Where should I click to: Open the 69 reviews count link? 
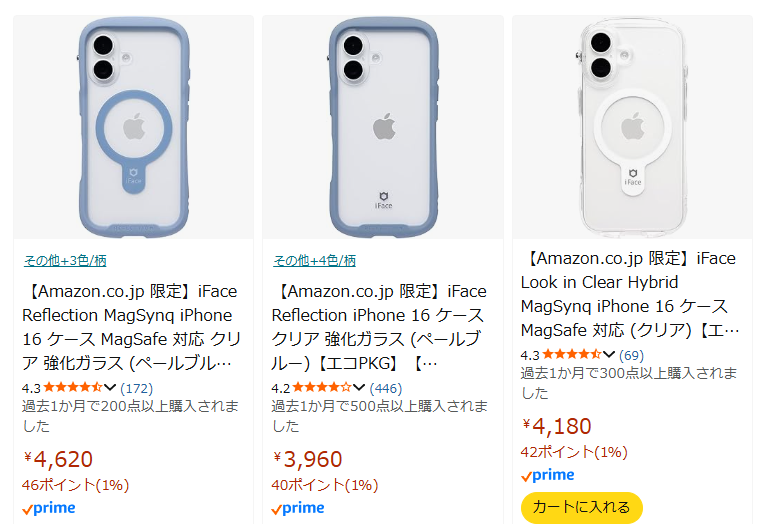point(631,354)
